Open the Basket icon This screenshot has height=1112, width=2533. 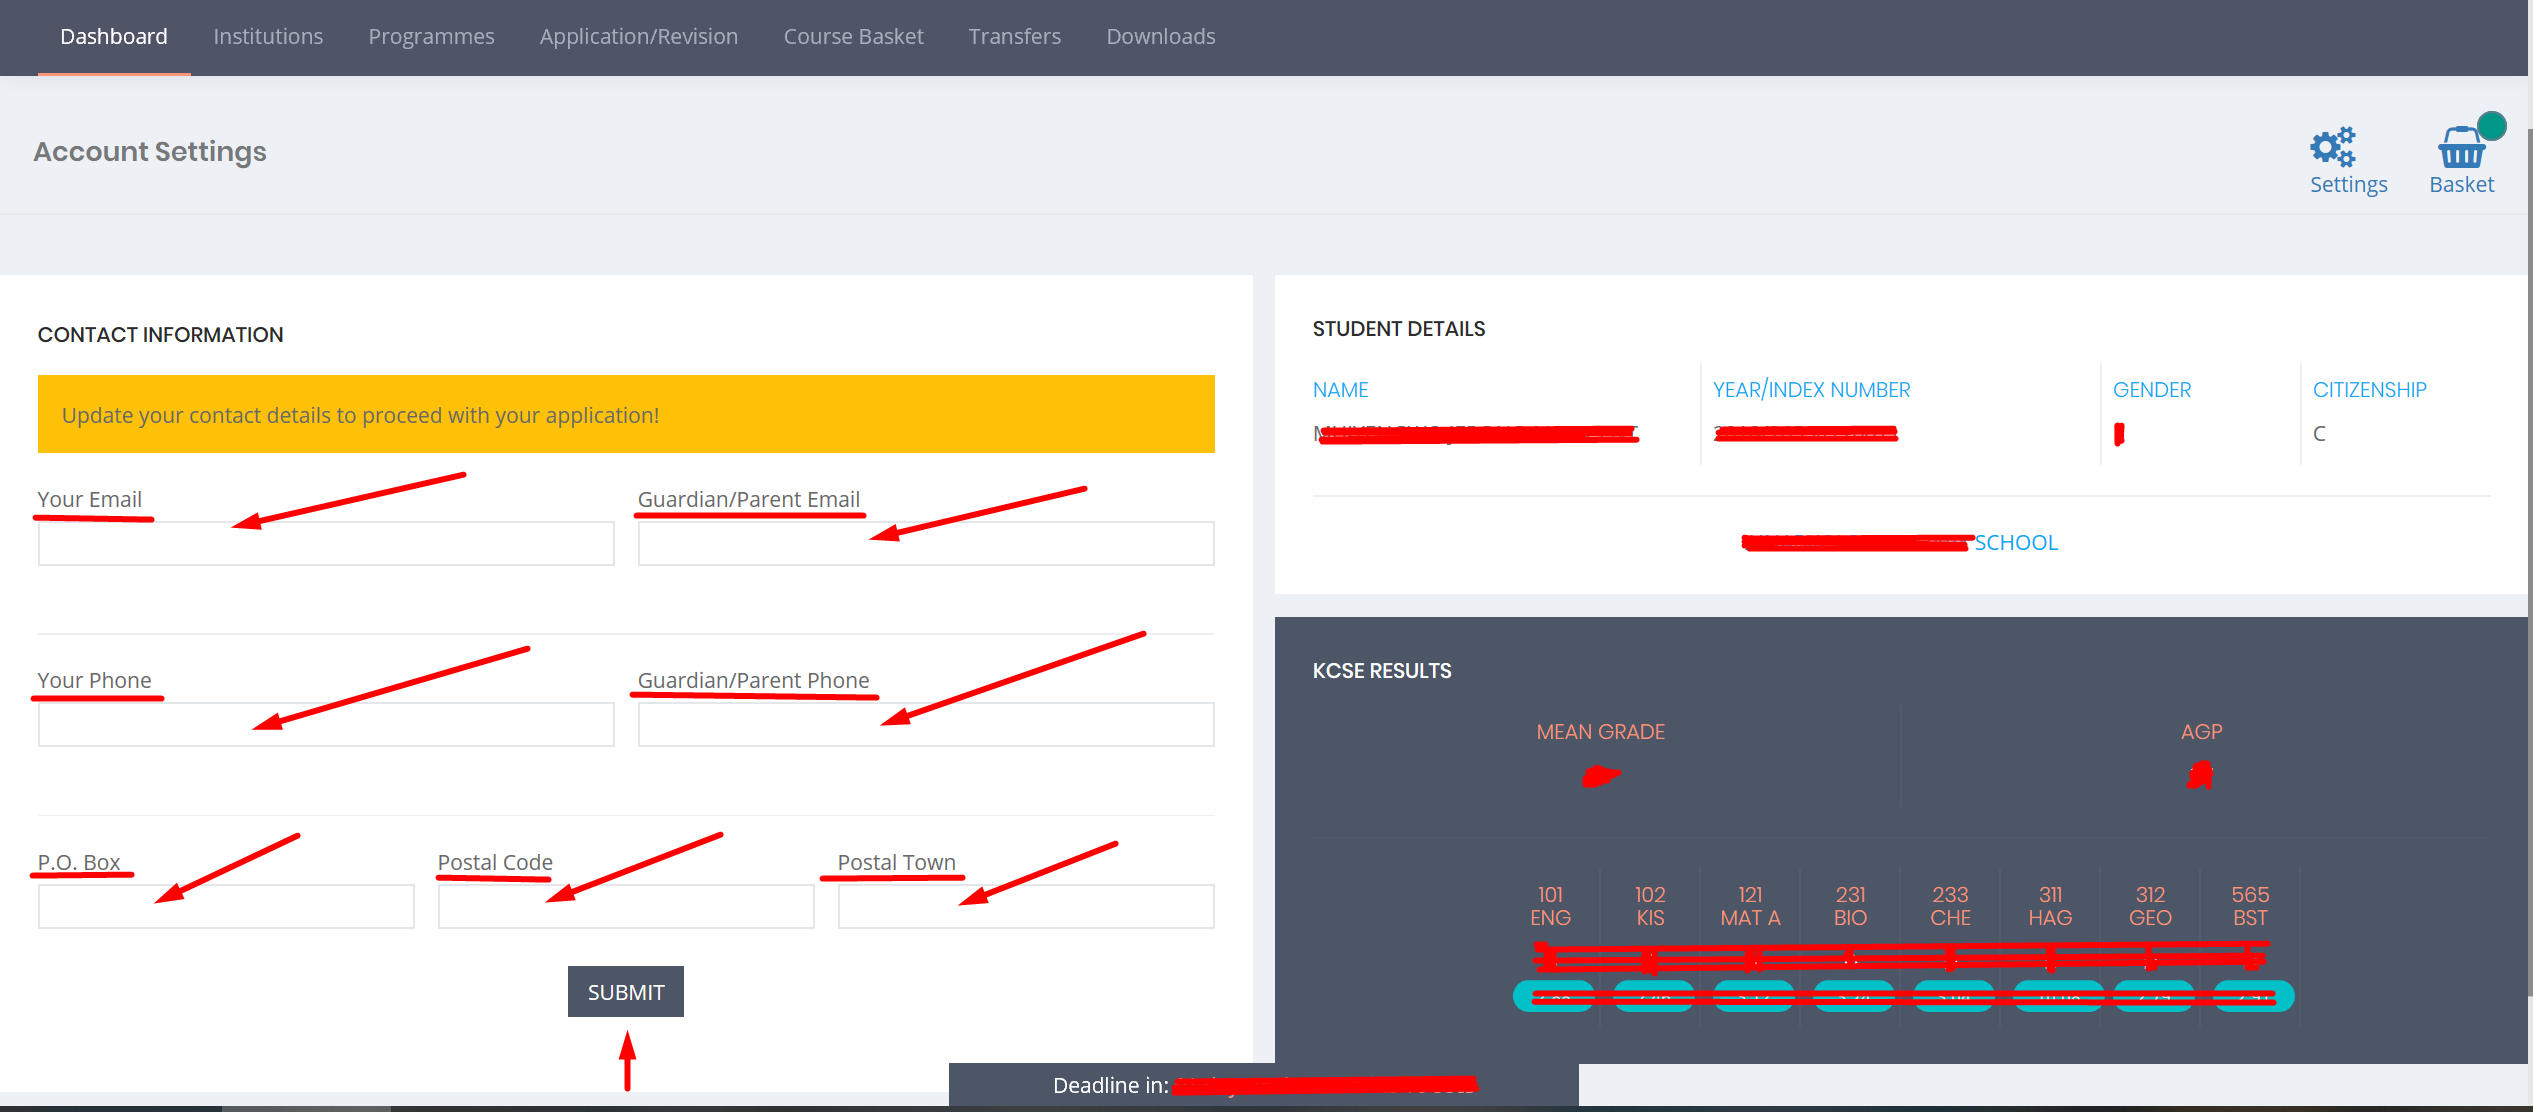pyautogui.click(x=2460, y=150)
